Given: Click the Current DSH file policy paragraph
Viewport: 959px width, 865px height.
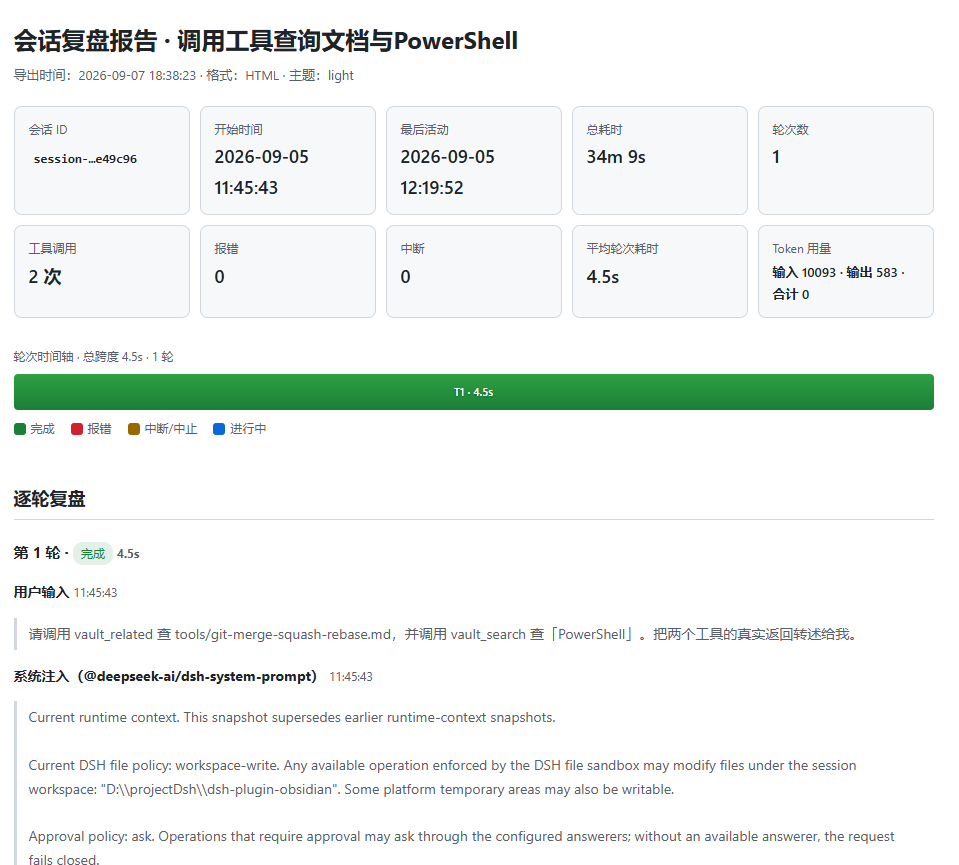Looking at the screenshot, I should pos(442,778).
